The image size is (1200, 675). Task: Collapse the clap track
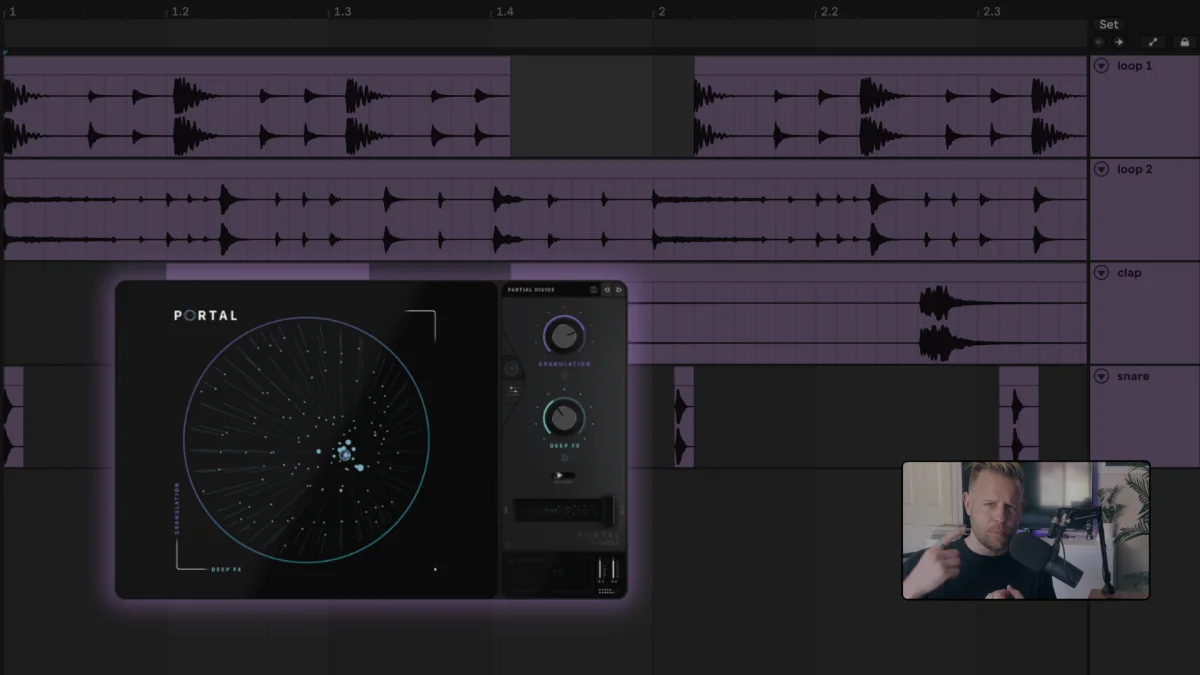pyautogui.click(x=1101, y=273)
